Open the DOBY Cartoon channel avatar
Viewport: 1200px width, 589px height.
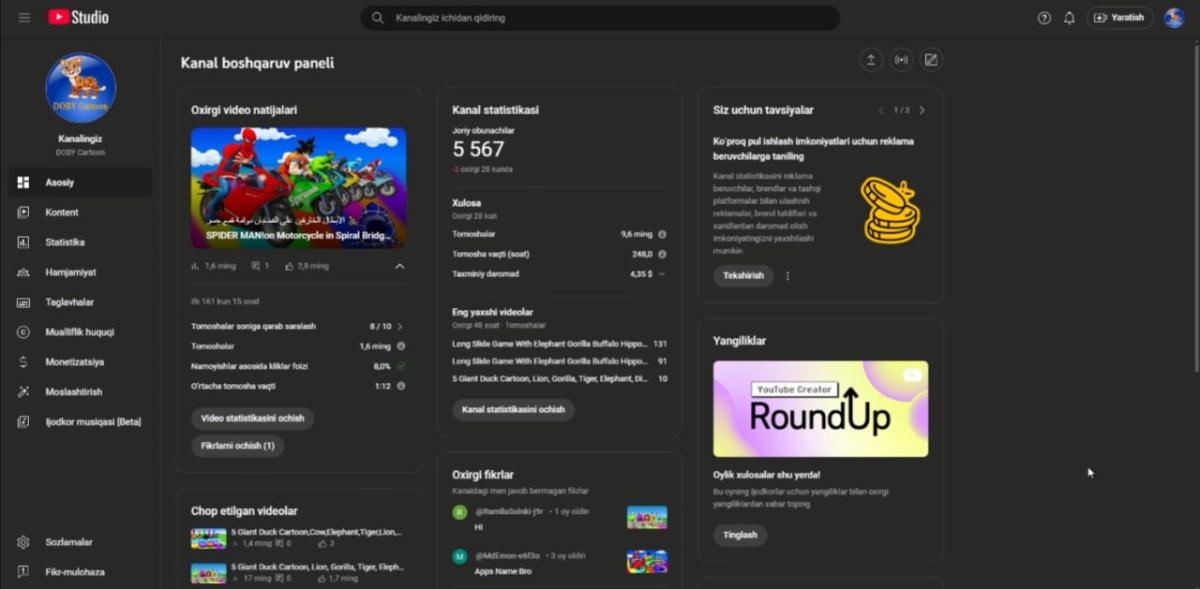[x=81, y=88]
